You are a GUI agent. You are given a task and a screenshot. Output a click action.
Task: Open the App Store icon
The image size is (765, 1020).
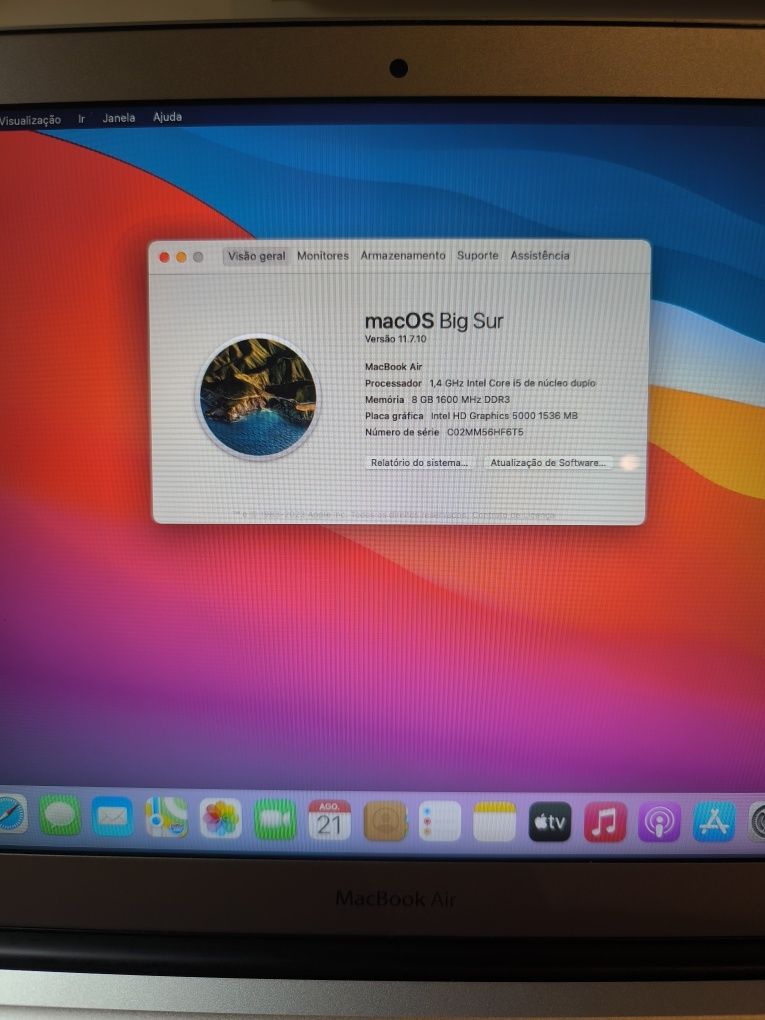(714, 822)
